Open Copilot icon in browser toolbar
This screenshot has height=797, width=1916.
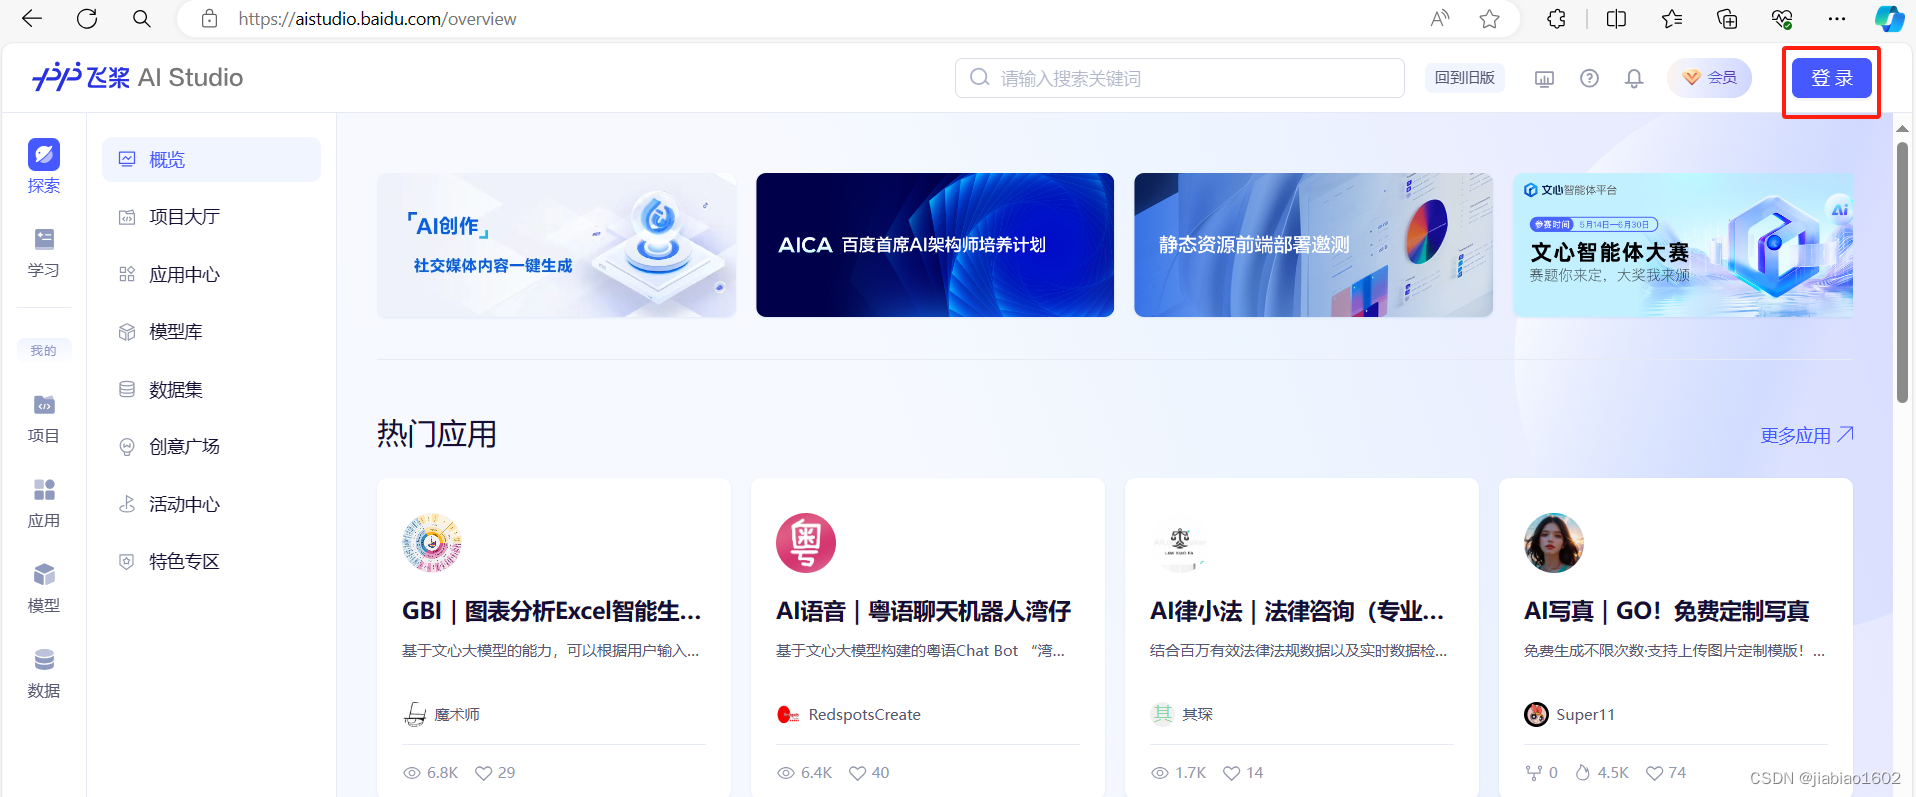[1889, 19]
